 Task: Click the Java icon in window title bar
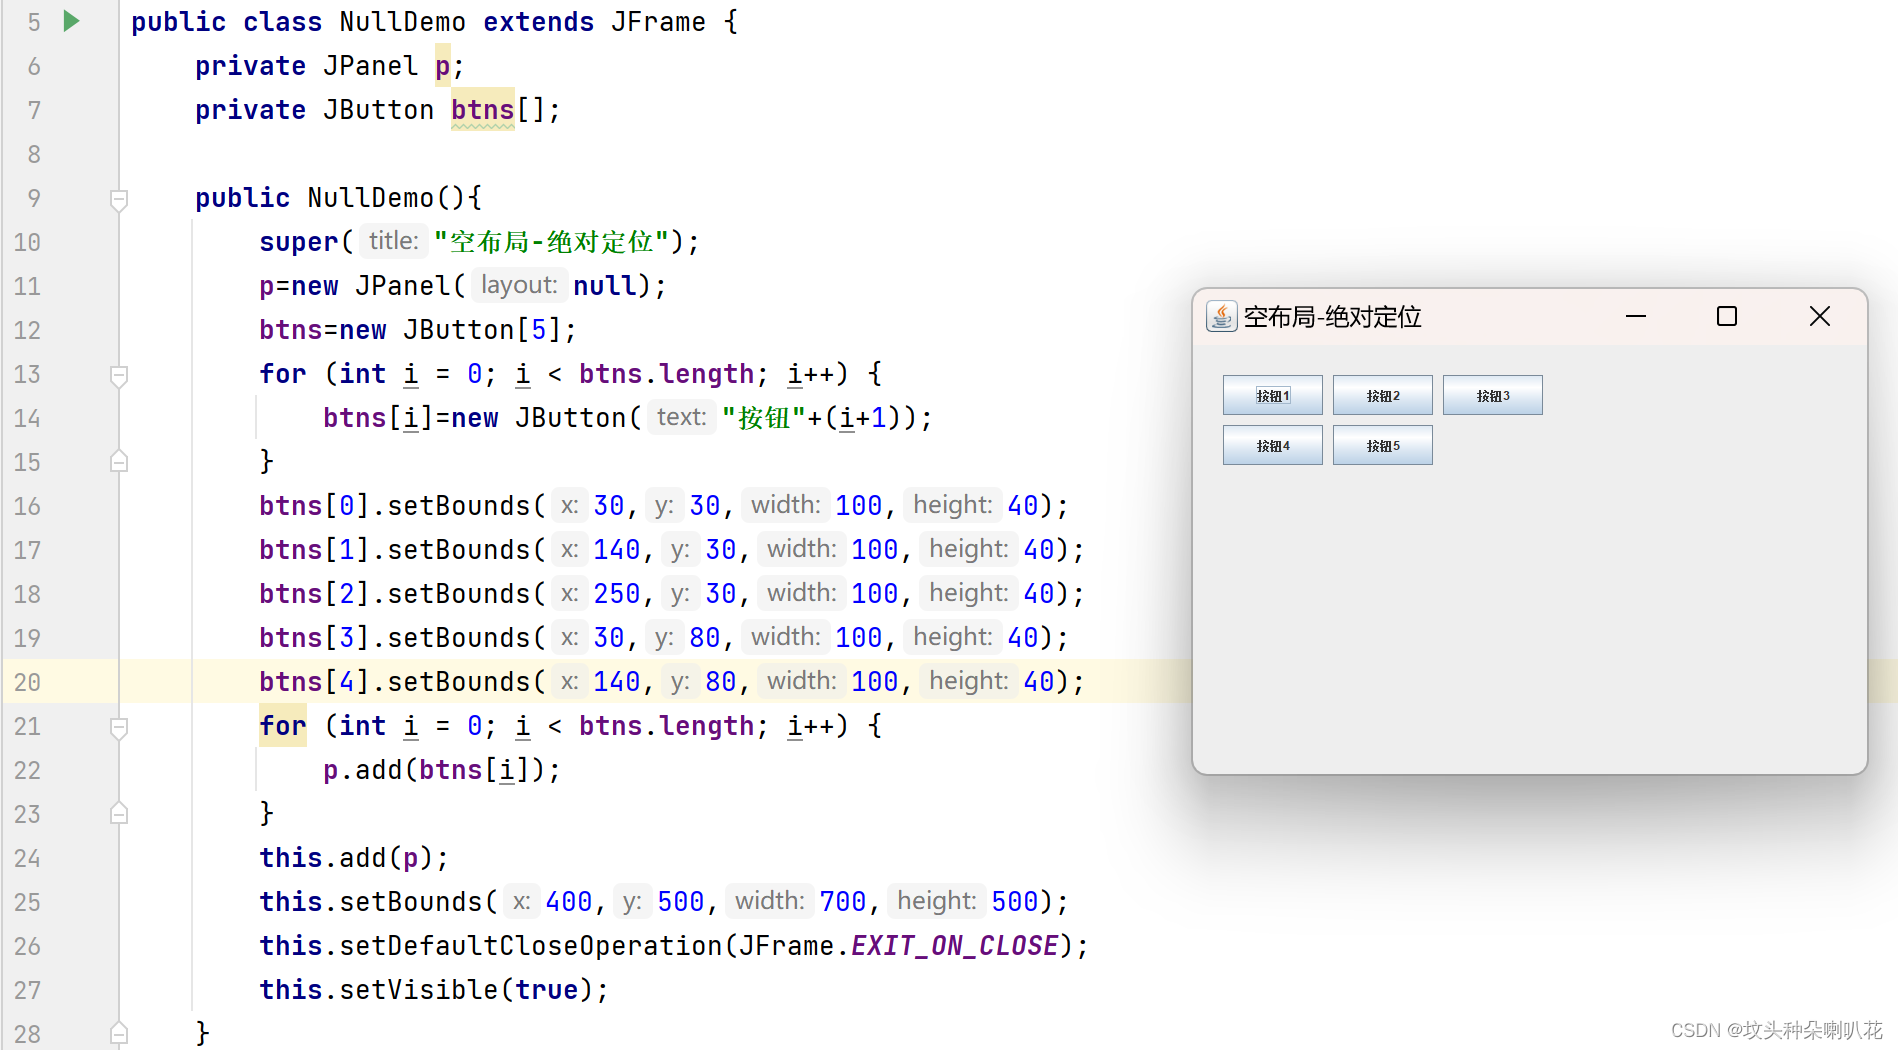tap(1222, 317)
